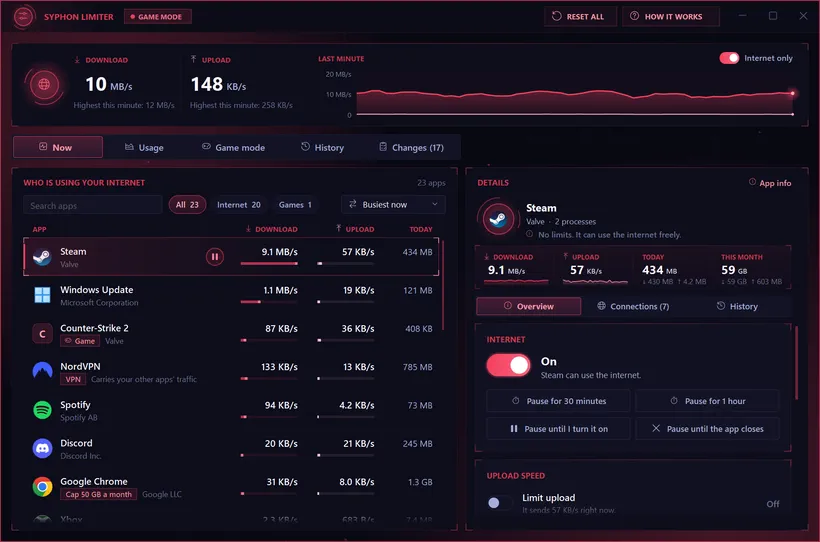Enable the Limit upload switch
Screen dimensions: 820x542
pos(499,503)
